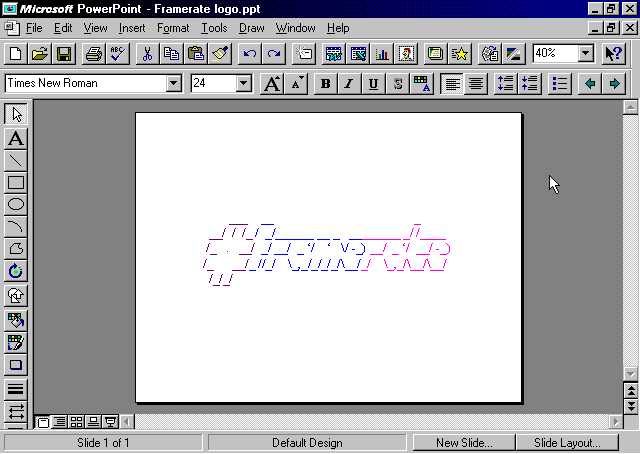Set left text alignment

(452, 84)
